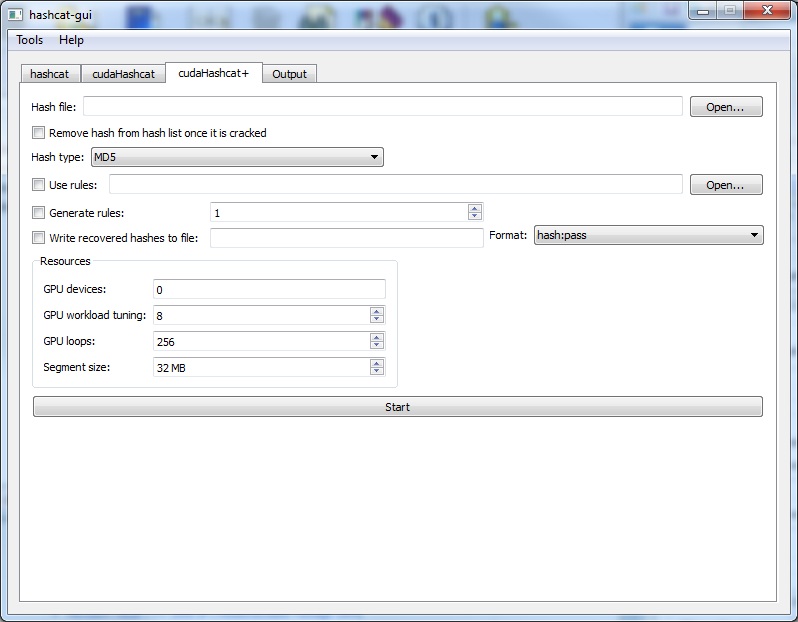
Task: Decrease the GPU loops value
Action: (377, 345)
